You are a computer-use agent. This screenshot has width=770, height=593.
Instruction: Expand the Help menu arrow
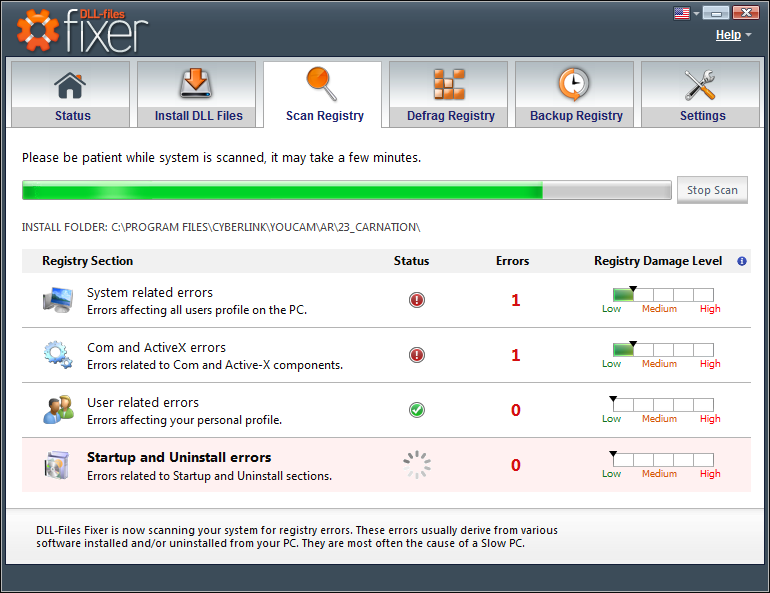pos(748,35)
